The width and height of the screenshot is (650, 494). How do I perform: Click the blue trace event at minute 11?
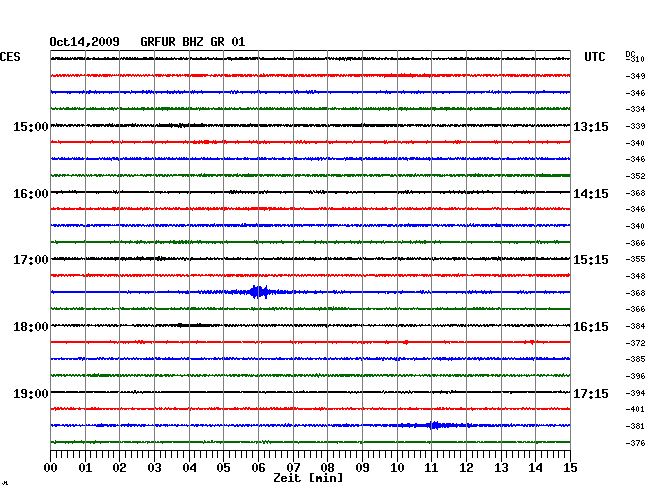434,425
